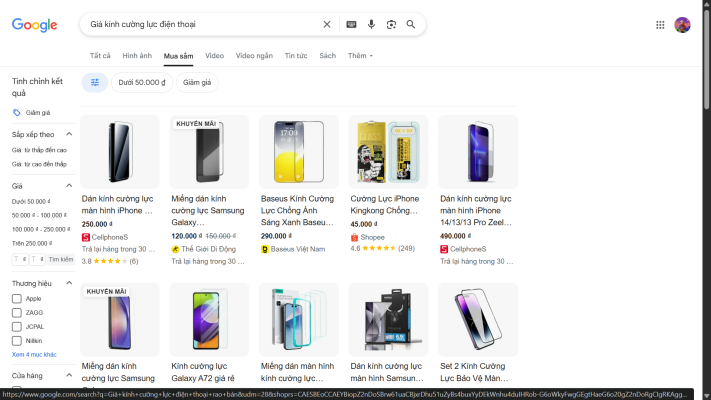
Task: Click Xem 4 mục khác link
Action: [x=34, y=355]
